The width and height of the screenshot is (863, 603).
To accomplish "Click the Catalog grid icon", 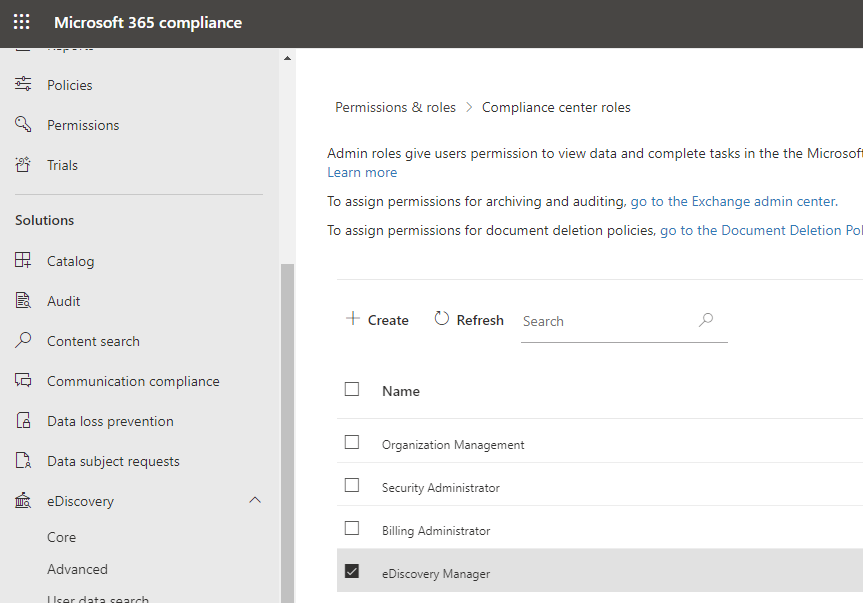I will tap(23, 260).
